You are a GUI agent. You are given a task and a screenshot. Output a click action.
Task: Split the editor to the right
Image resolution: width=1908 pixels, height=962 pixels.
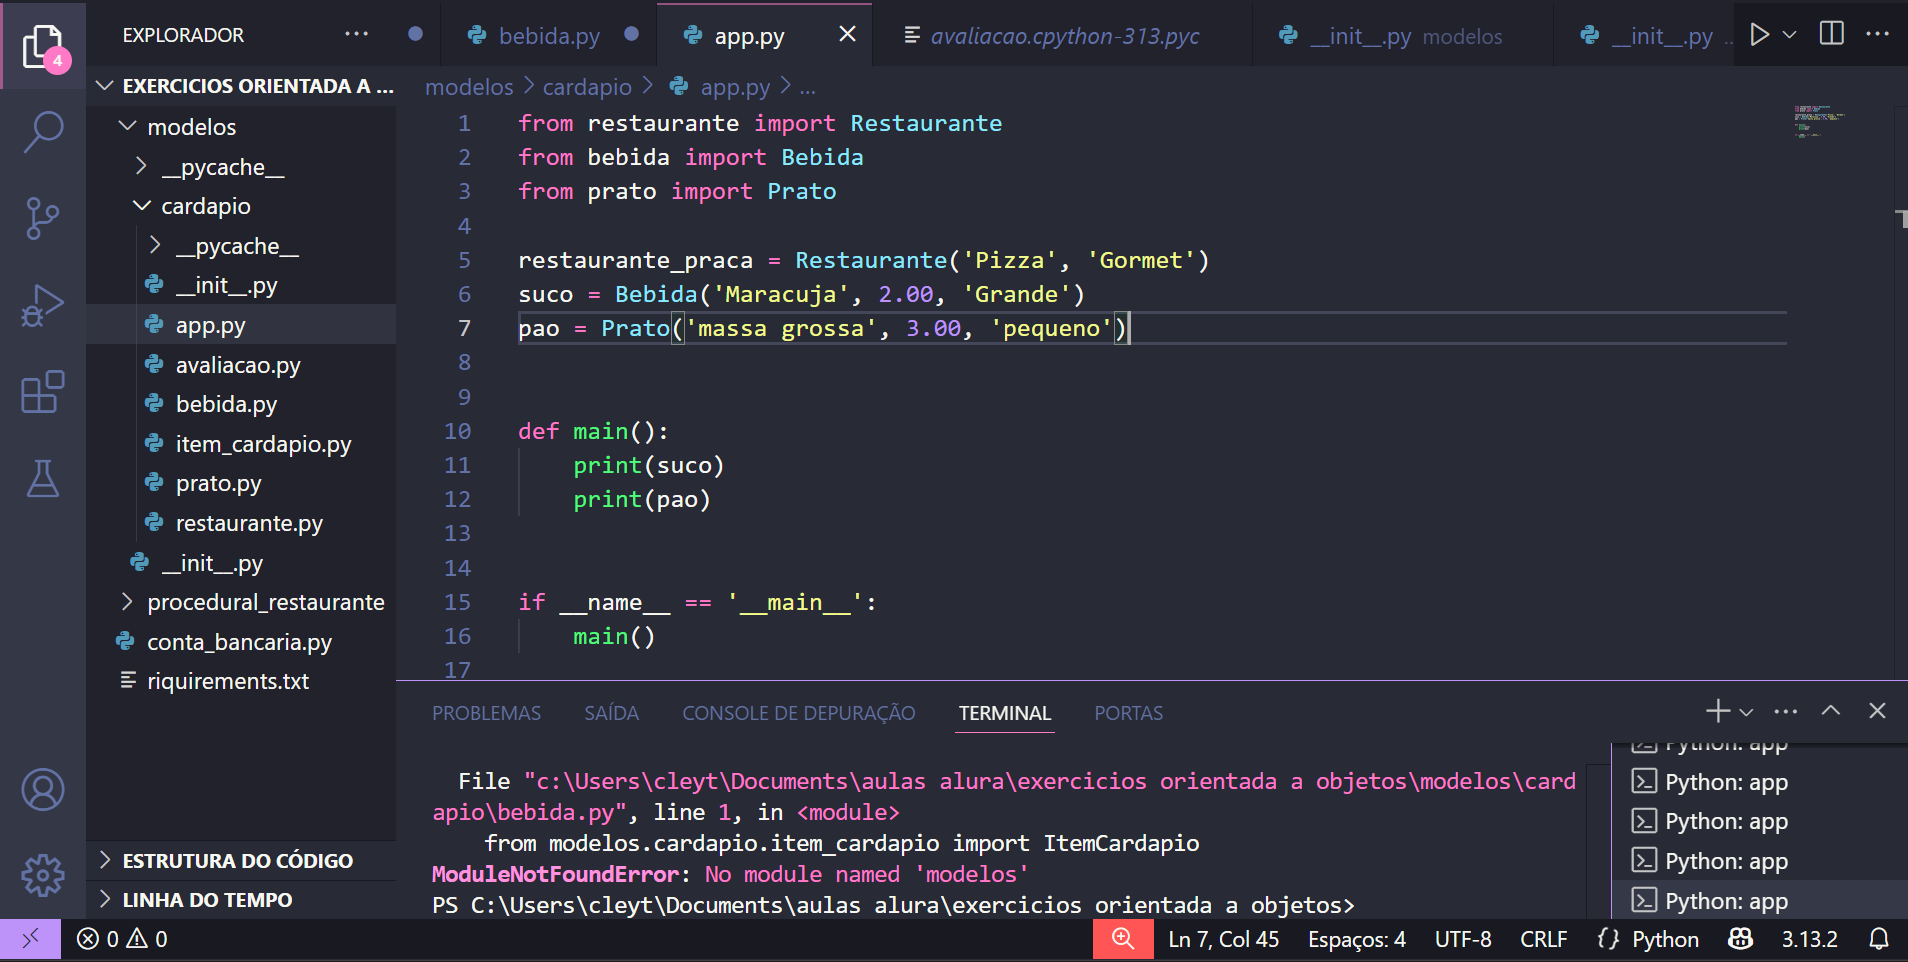tap(1832, 34)
